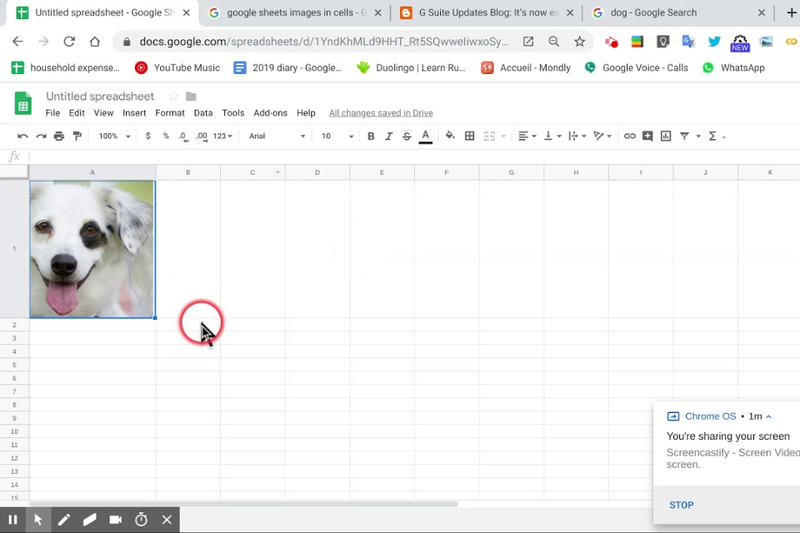
Task: Open the WhatsApp bookmark
Action: 733,67
